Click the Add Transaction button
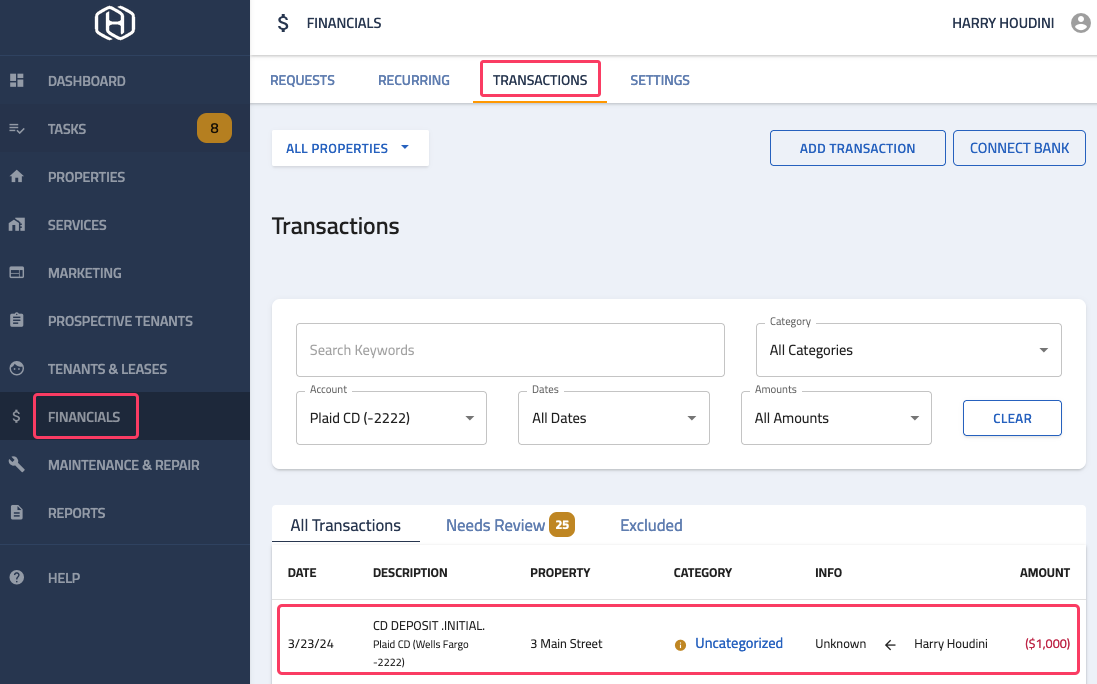The image size is (1097, 684). click(x=857, y=147)
